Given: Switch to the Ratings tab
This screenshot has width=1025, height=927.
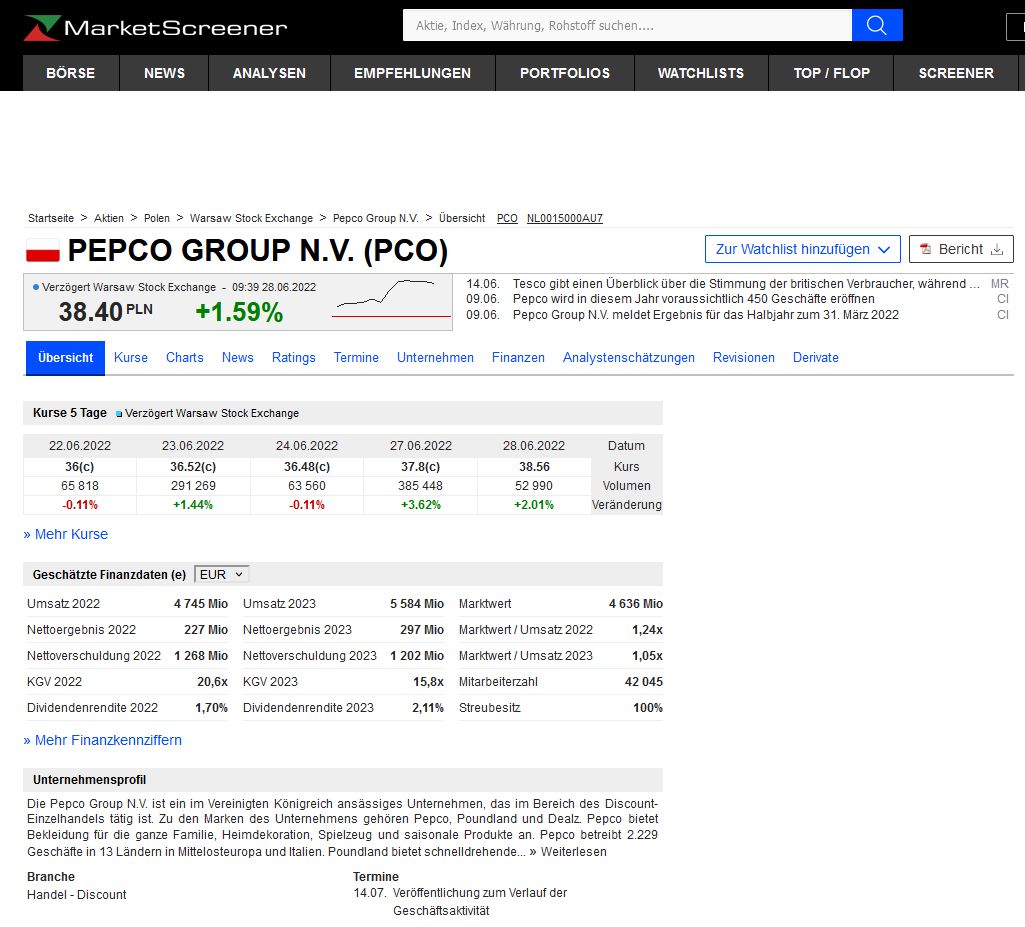Looking at the screenshot, I should pos(294,358).
